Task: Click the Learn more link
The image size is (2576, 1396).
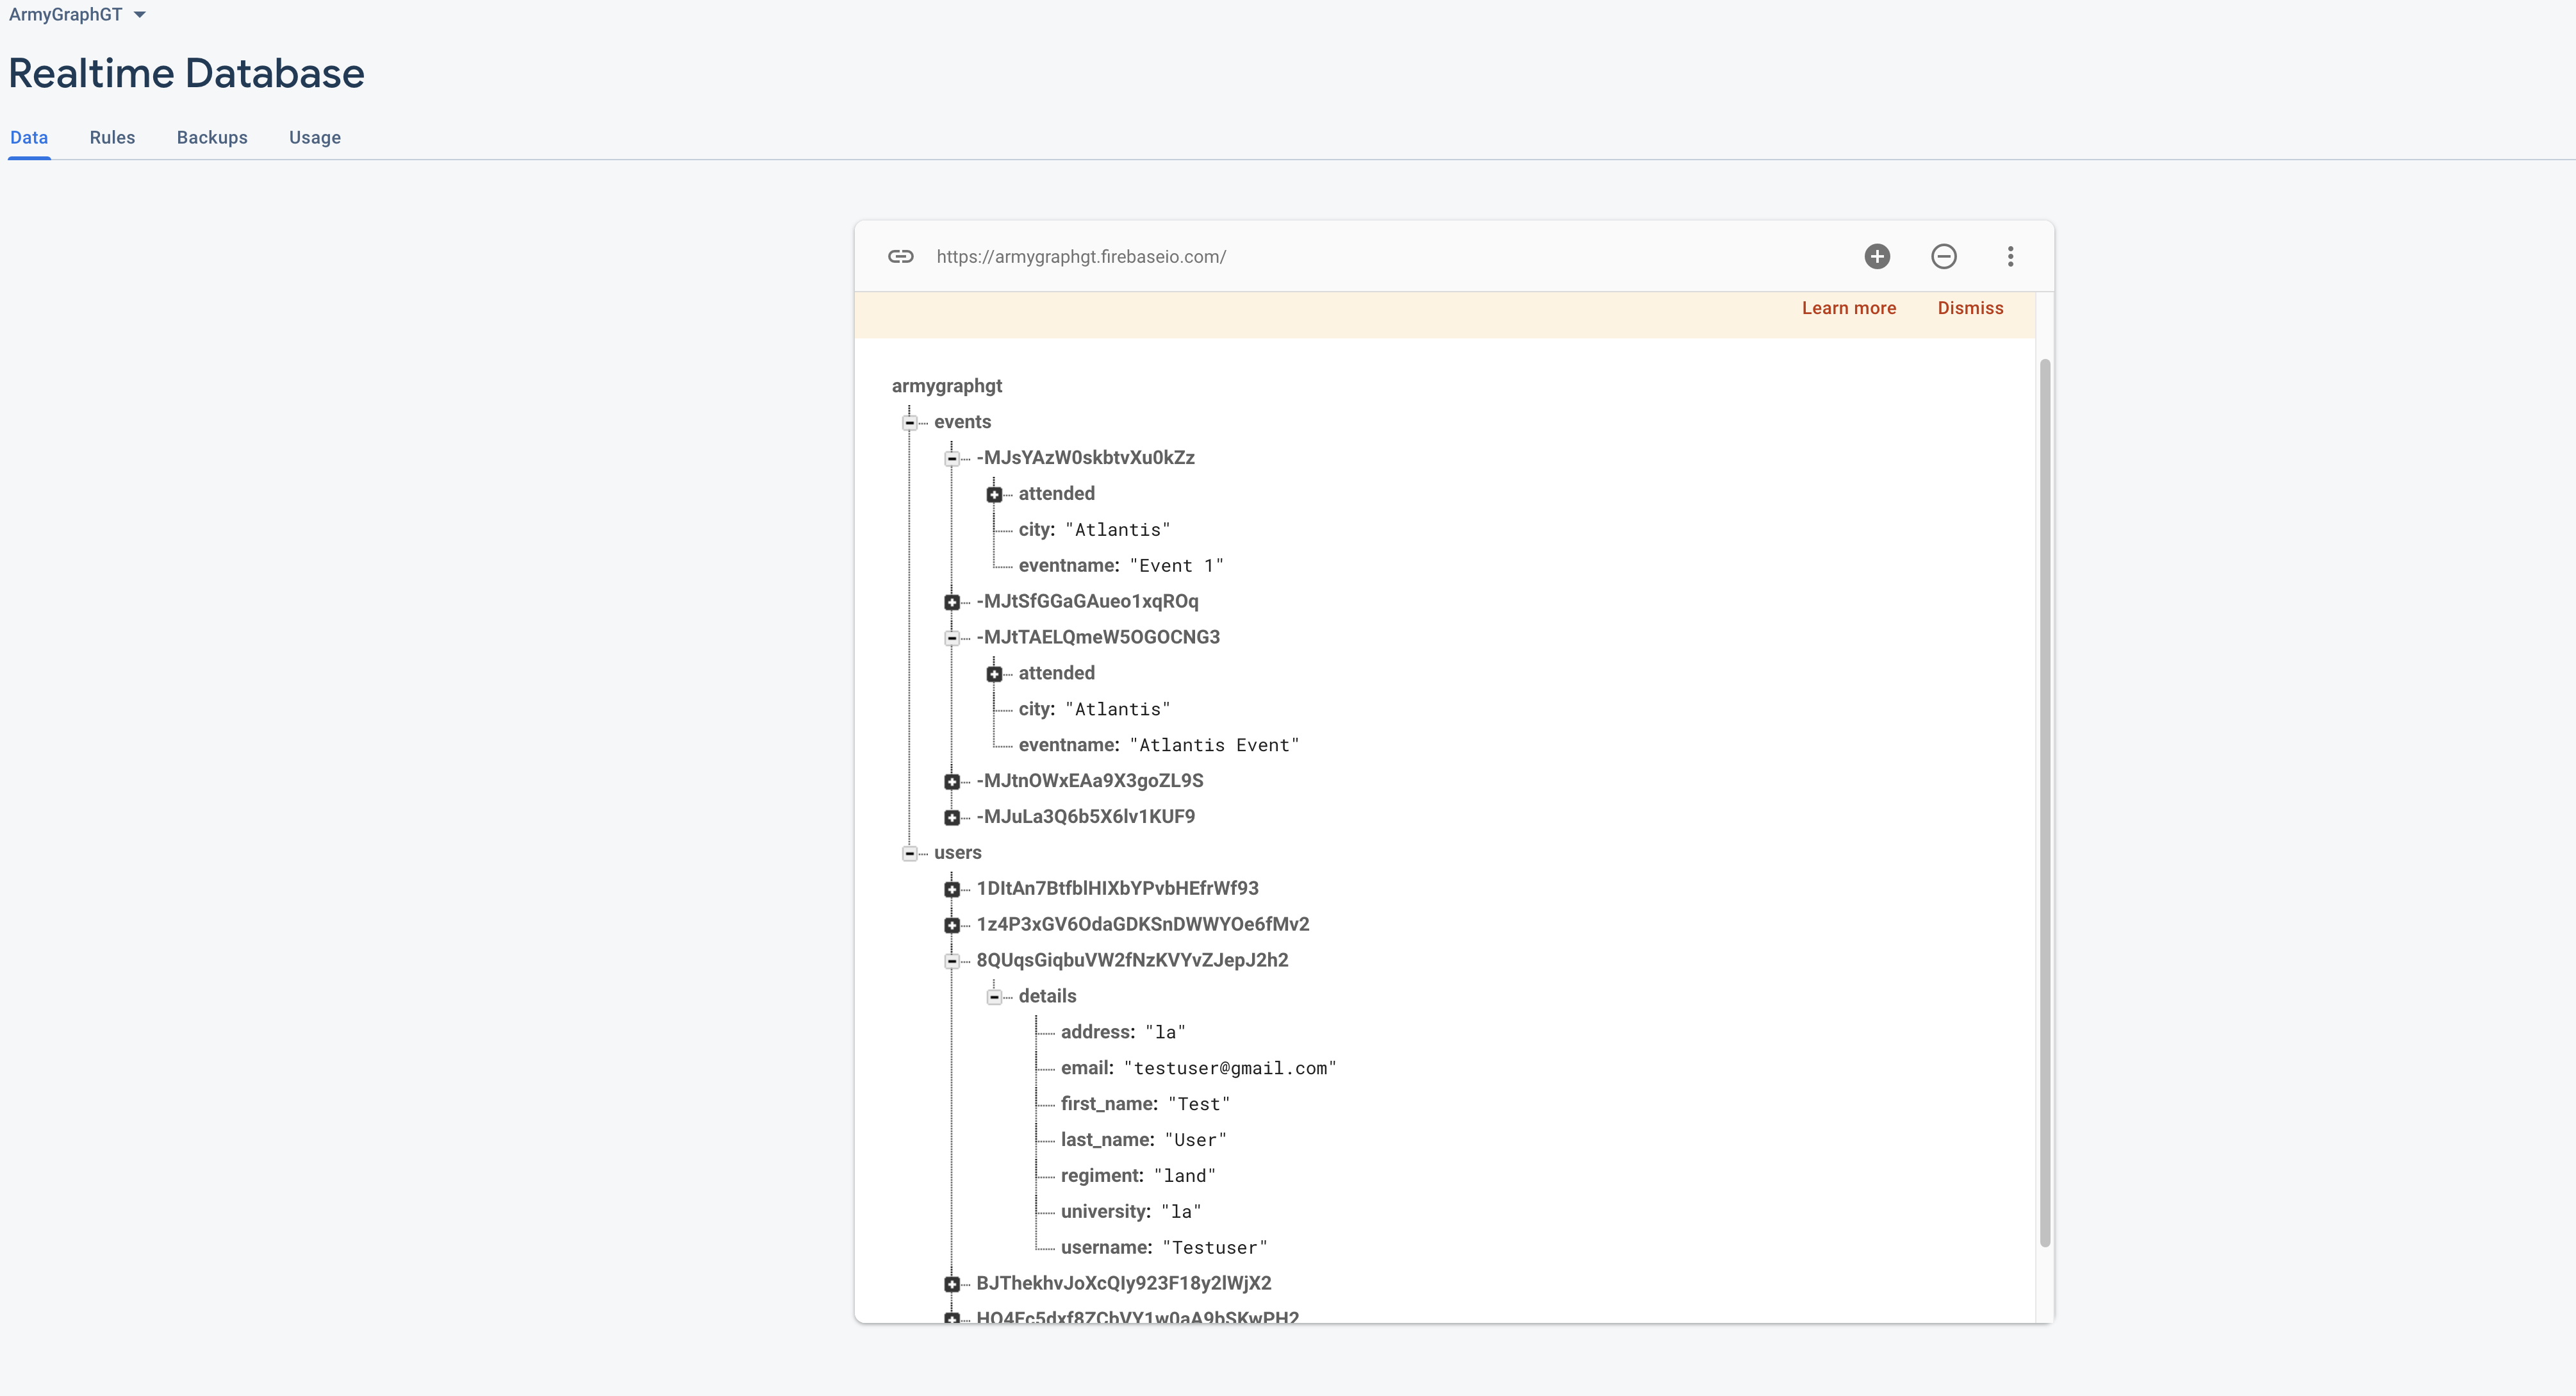Action: (x=1849, y=308)
